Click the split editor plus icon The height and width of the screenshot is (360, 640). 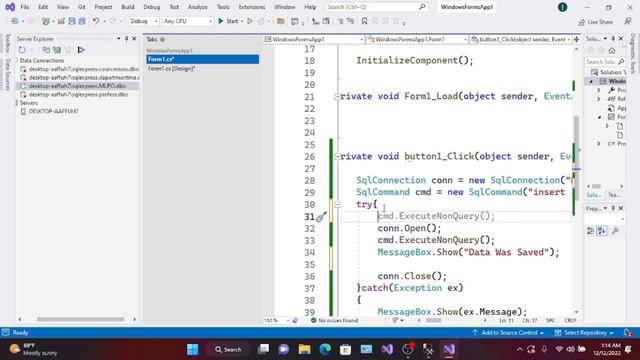(576, 39)
